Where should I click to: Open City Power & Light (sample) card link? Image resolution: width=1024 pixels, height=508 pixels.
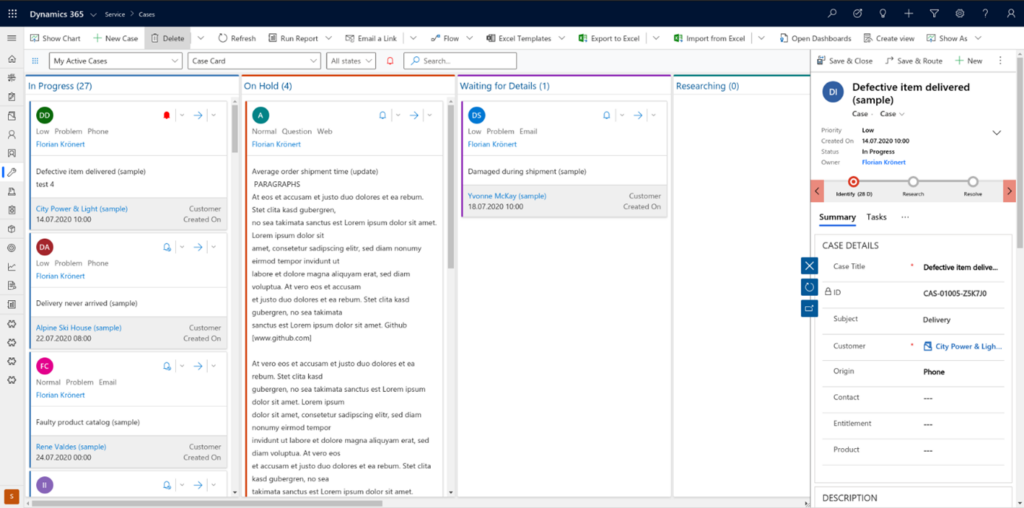(x=82, y=209)
